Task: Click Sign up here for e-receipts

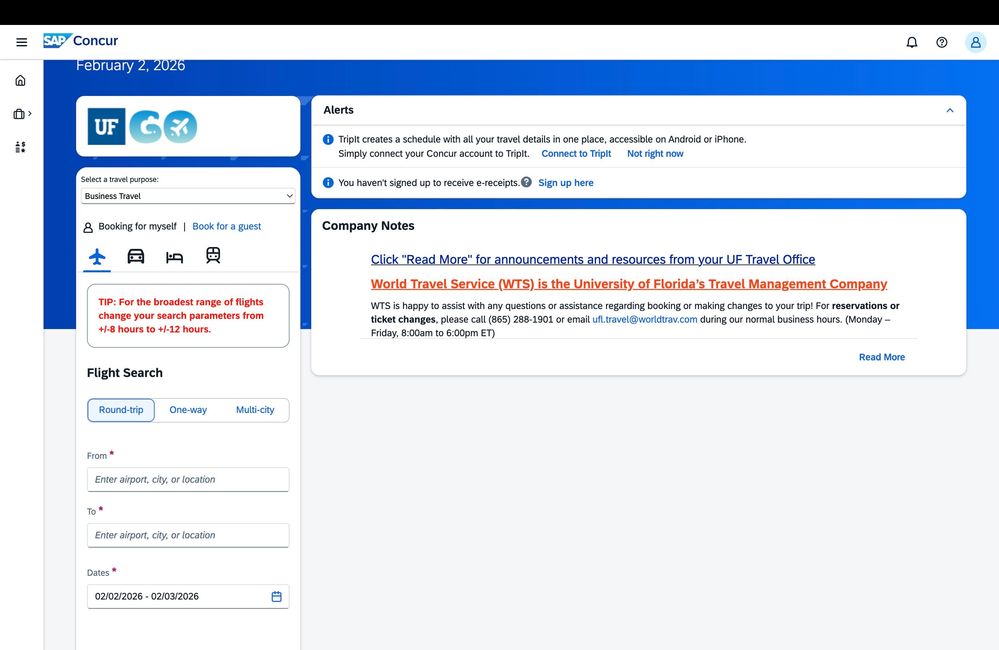Action: (566, 183)
